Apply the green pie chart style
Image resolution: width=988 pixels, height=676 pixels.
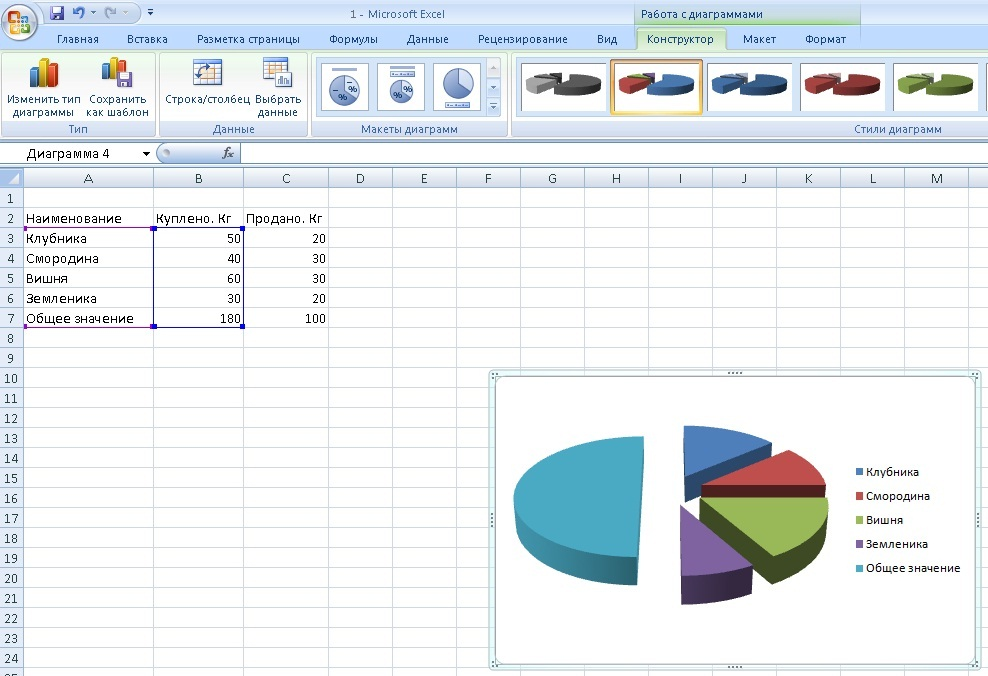pos(935,88)
